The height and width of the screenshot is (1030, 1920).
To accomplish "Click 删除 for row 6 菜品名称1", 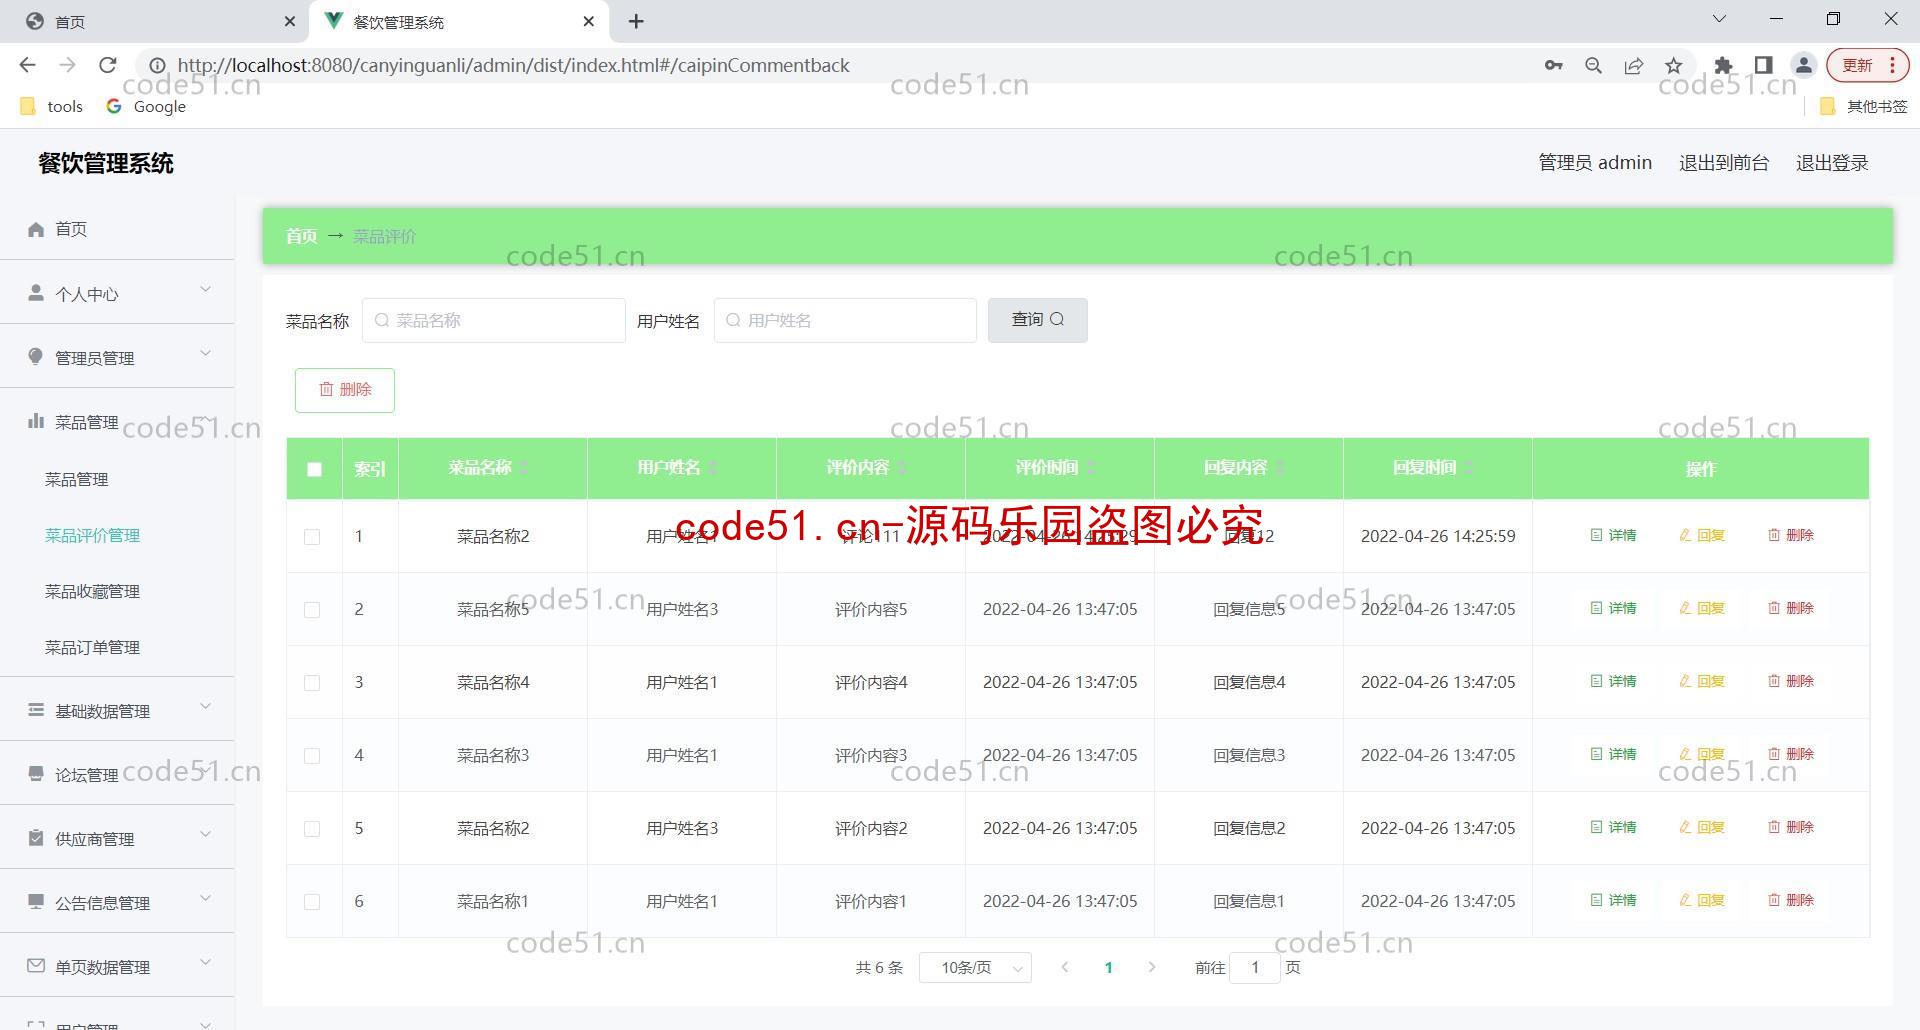I will pos(1790,900).
